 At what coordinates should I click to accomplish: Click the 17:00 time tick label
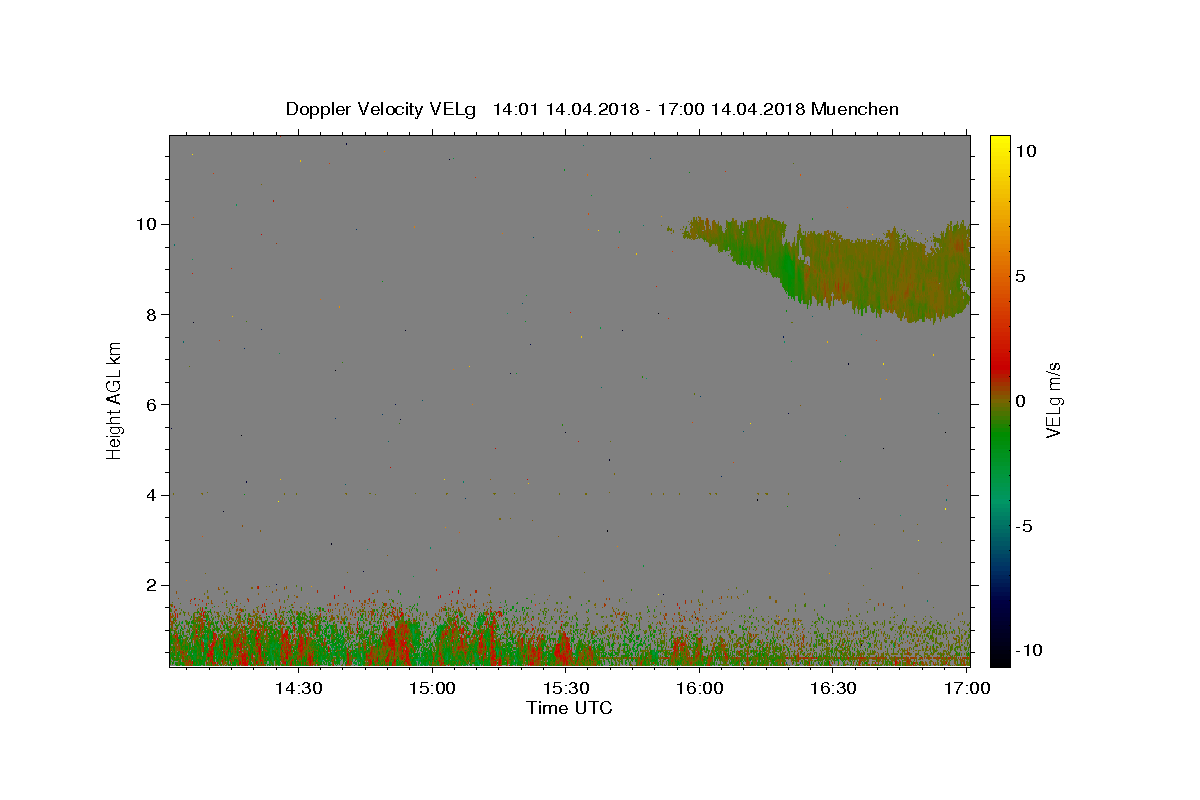click(967, 688)
